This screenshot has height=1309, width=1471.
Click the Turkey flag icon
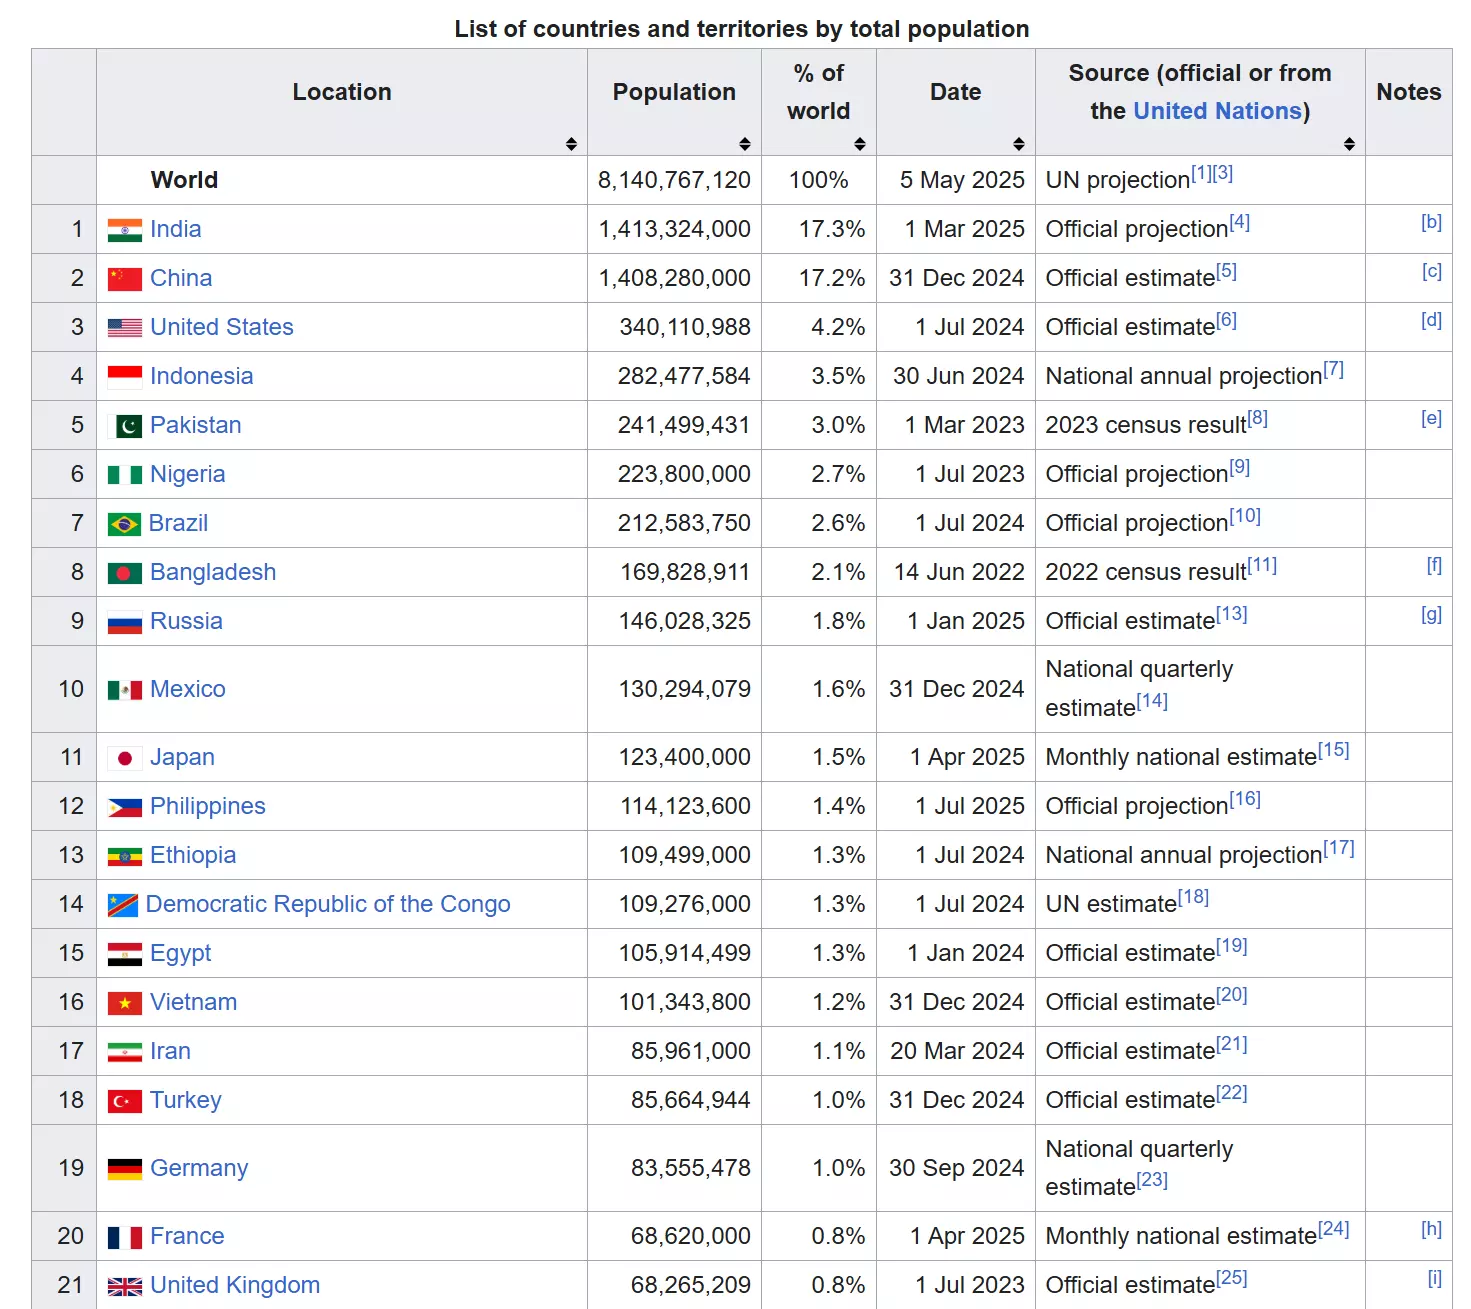point(125,1101)
